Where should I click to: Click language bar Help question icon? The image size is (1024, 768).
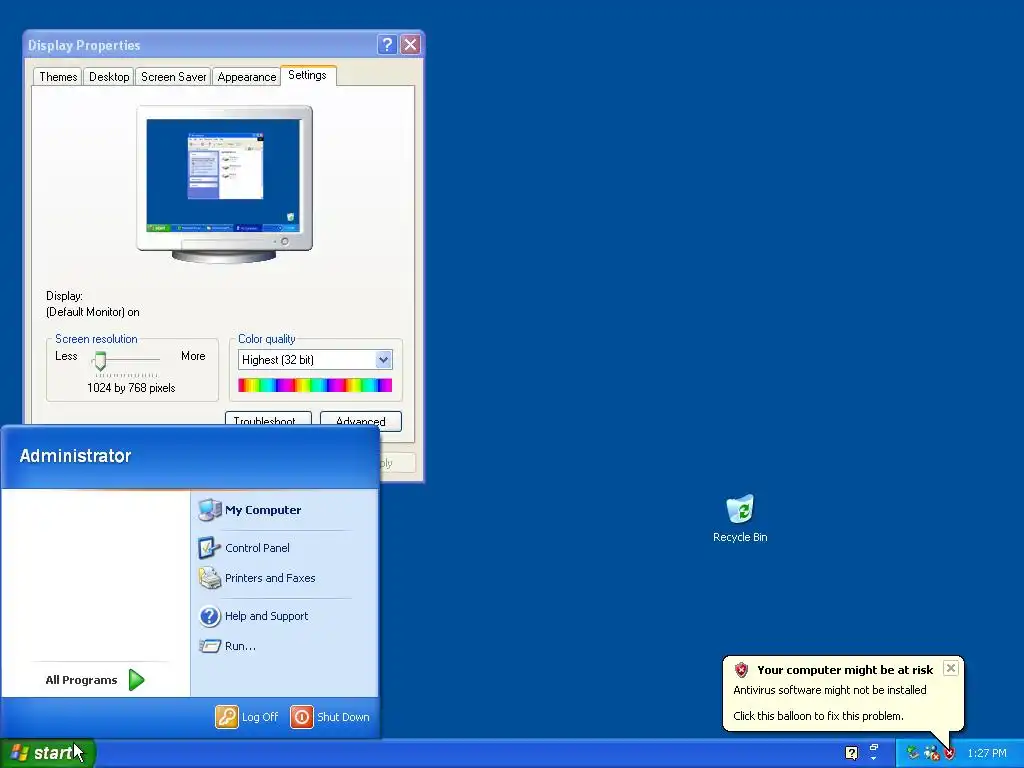(852, 753)
